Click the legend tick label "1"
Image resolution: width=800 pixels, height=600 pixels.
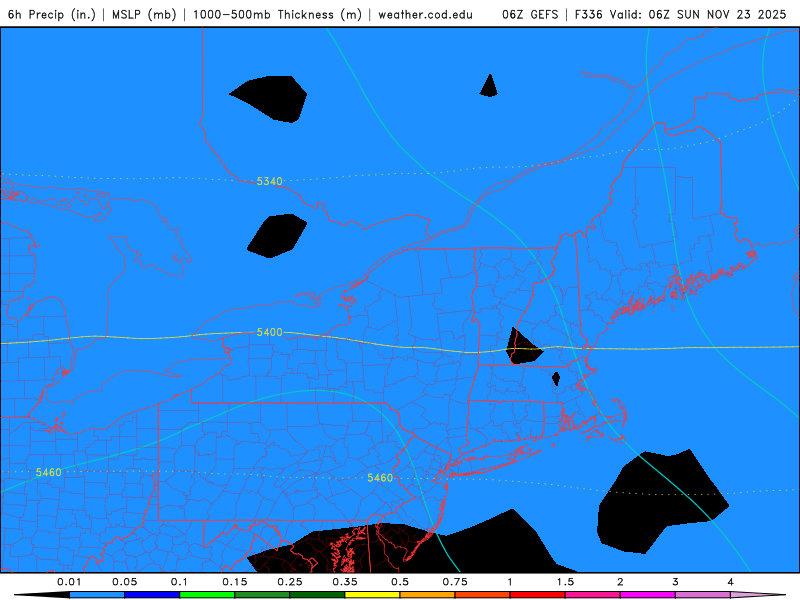(510, 582)
